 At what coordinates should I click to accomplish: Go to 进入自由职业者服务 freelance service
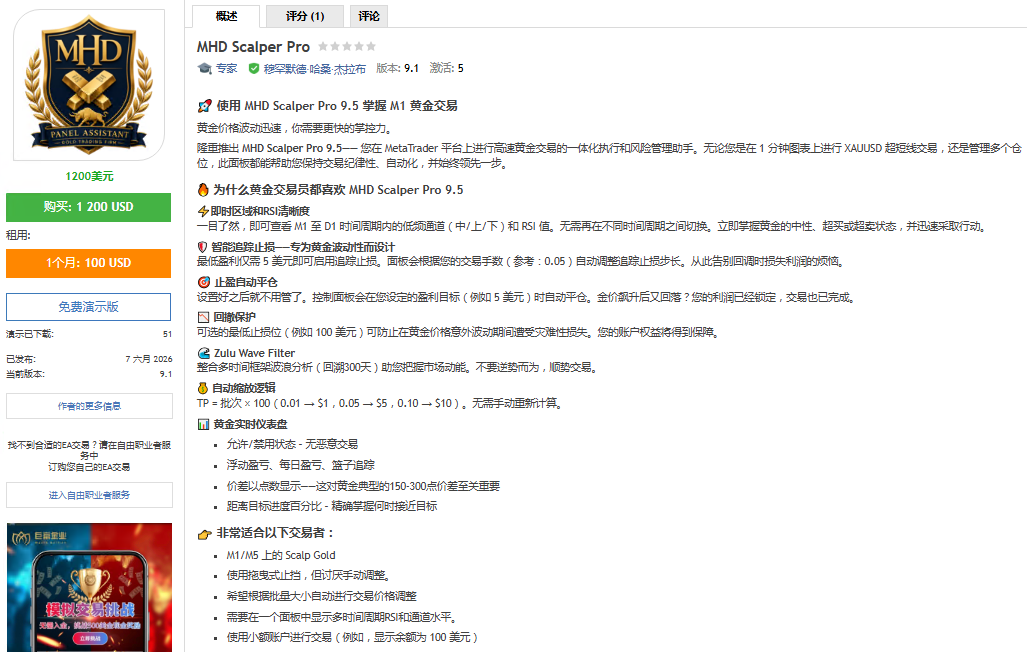[x=89, y=495]
